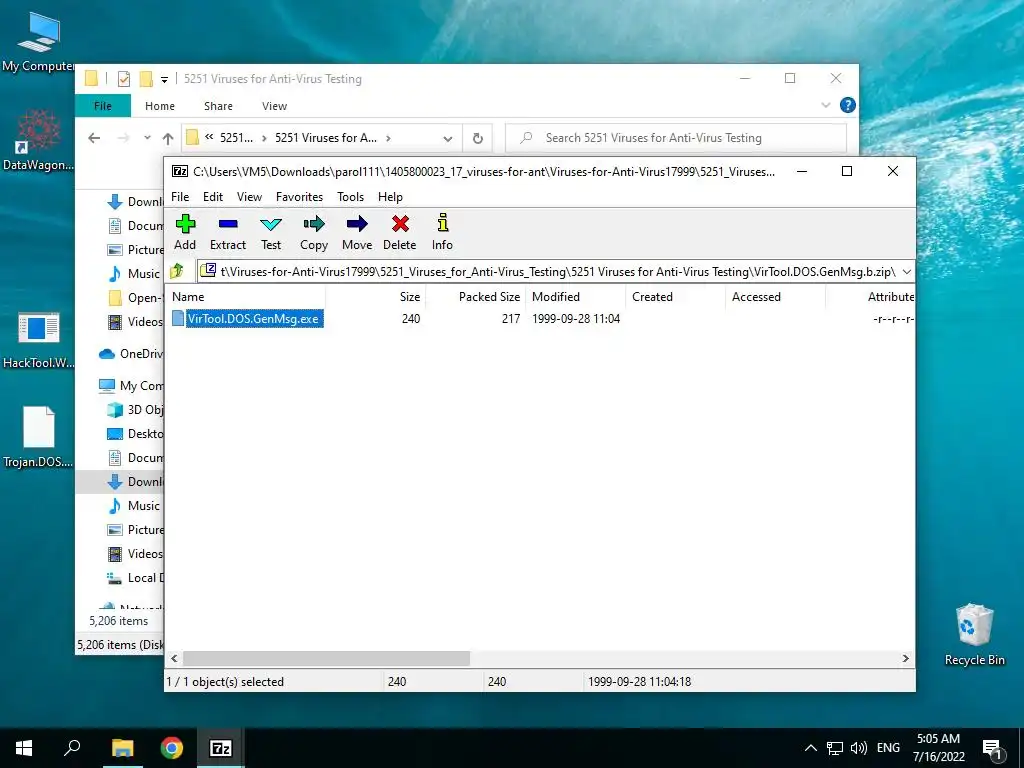The width and height of the screenshot is (1024, 768).
Task: Open the Tools menu
Action: (x=351, y=197)
